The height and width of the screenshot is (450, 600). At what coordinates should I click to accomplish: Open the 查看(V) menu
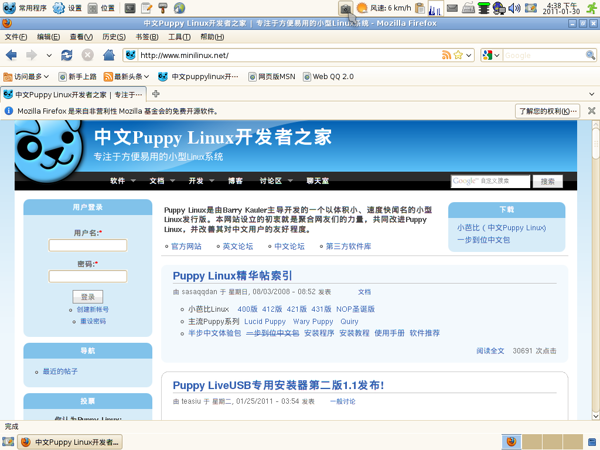coord(81,37)
